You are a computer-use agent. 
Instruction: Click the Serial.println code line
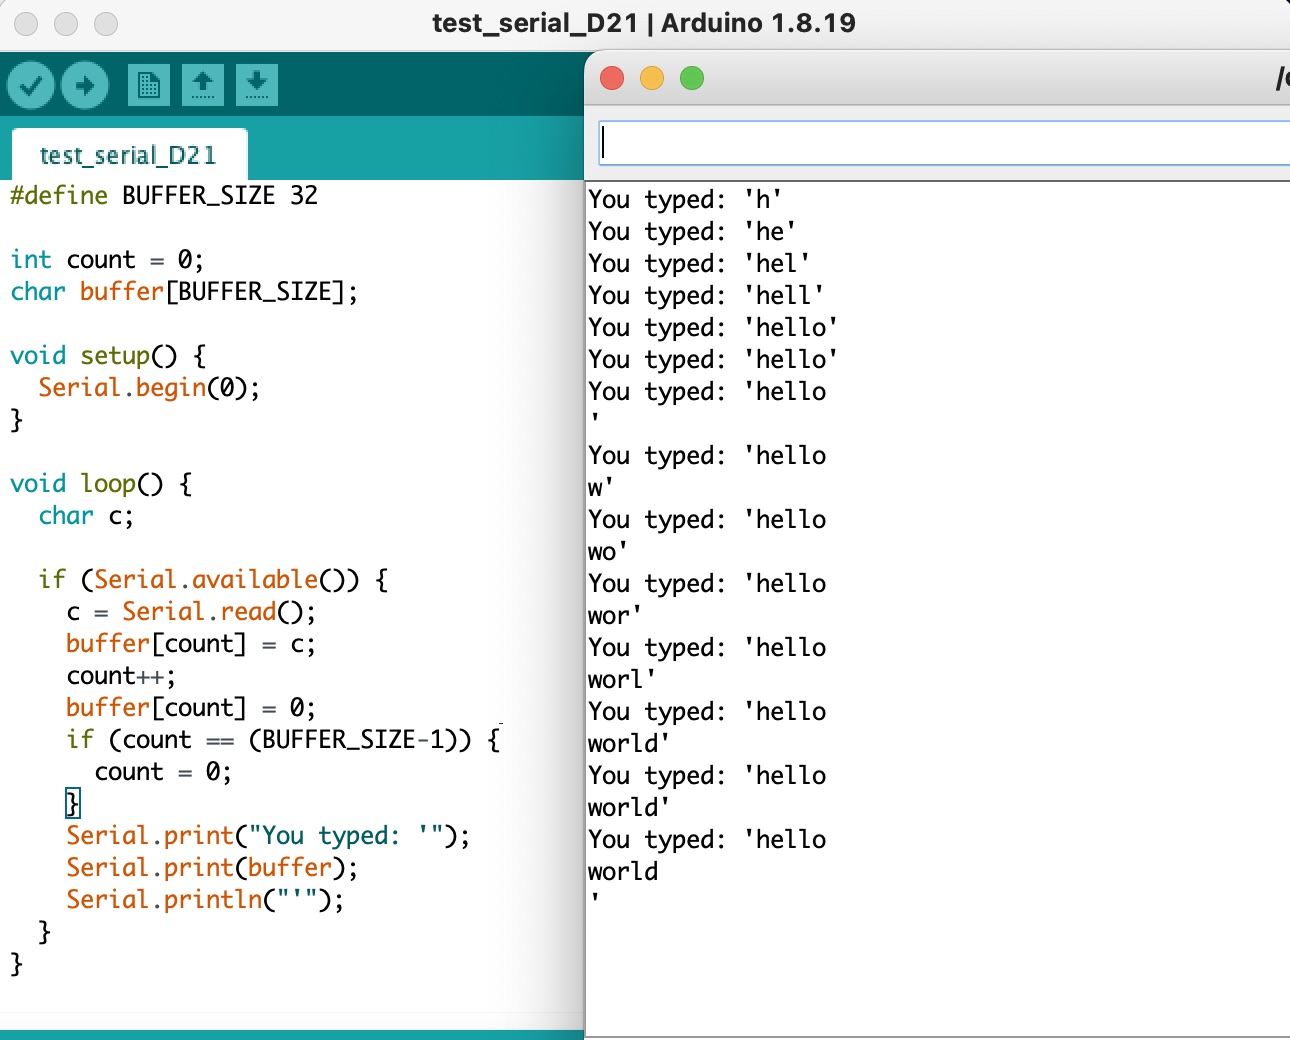pos(204,899)
